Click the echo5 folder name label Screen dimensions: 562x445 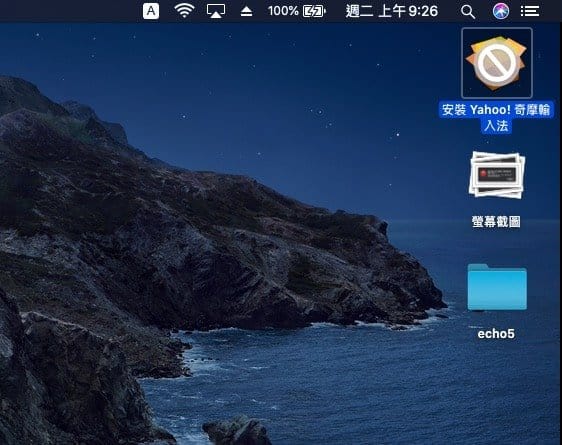click(x=496, y=334)
